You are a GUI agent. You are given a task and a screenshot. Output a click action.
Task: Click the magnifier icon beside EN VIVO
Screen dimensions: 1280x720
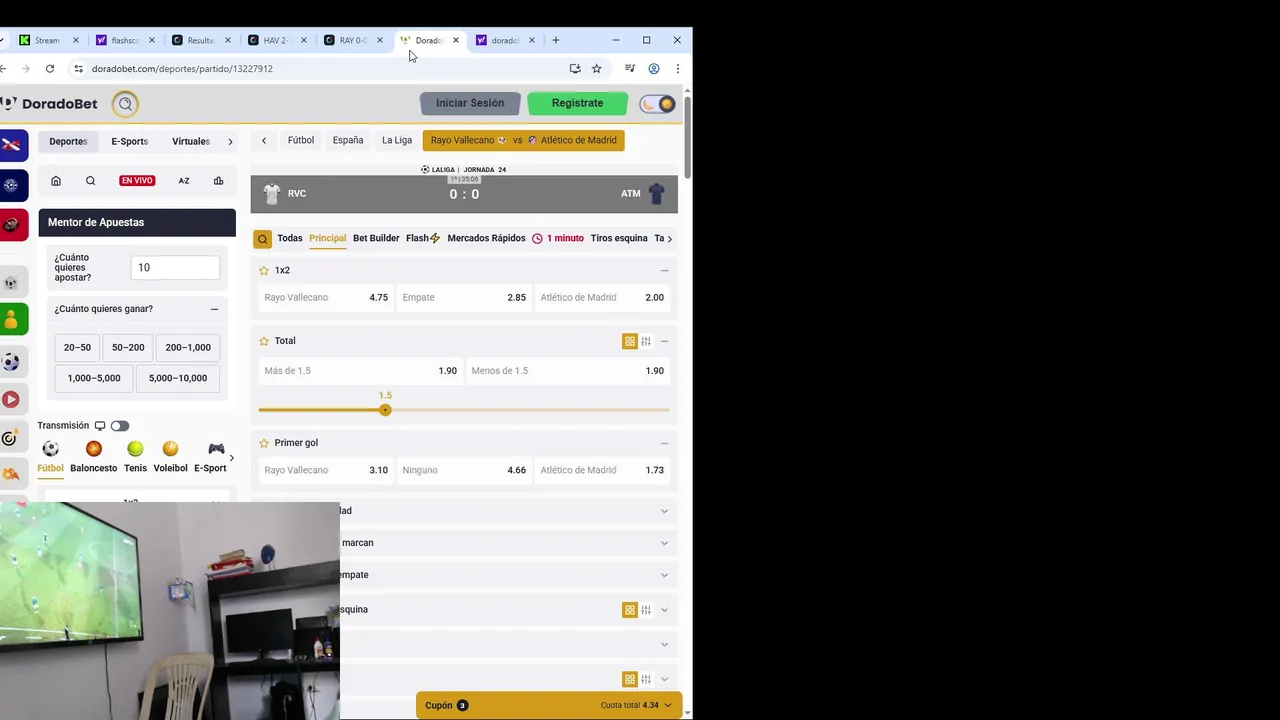click(x=90, y=181)
